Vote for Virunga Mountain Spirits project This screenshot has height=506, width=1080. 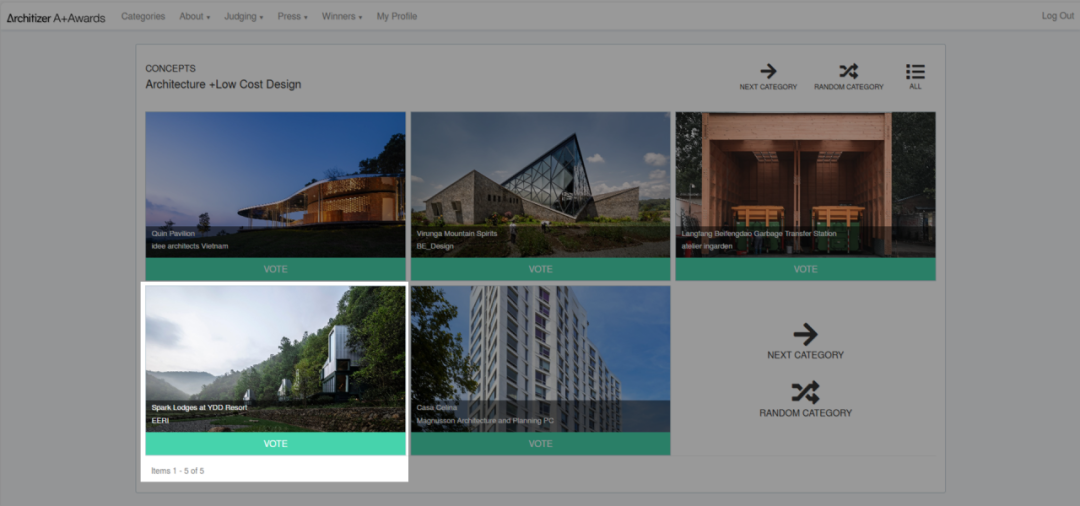click(540, 269)
